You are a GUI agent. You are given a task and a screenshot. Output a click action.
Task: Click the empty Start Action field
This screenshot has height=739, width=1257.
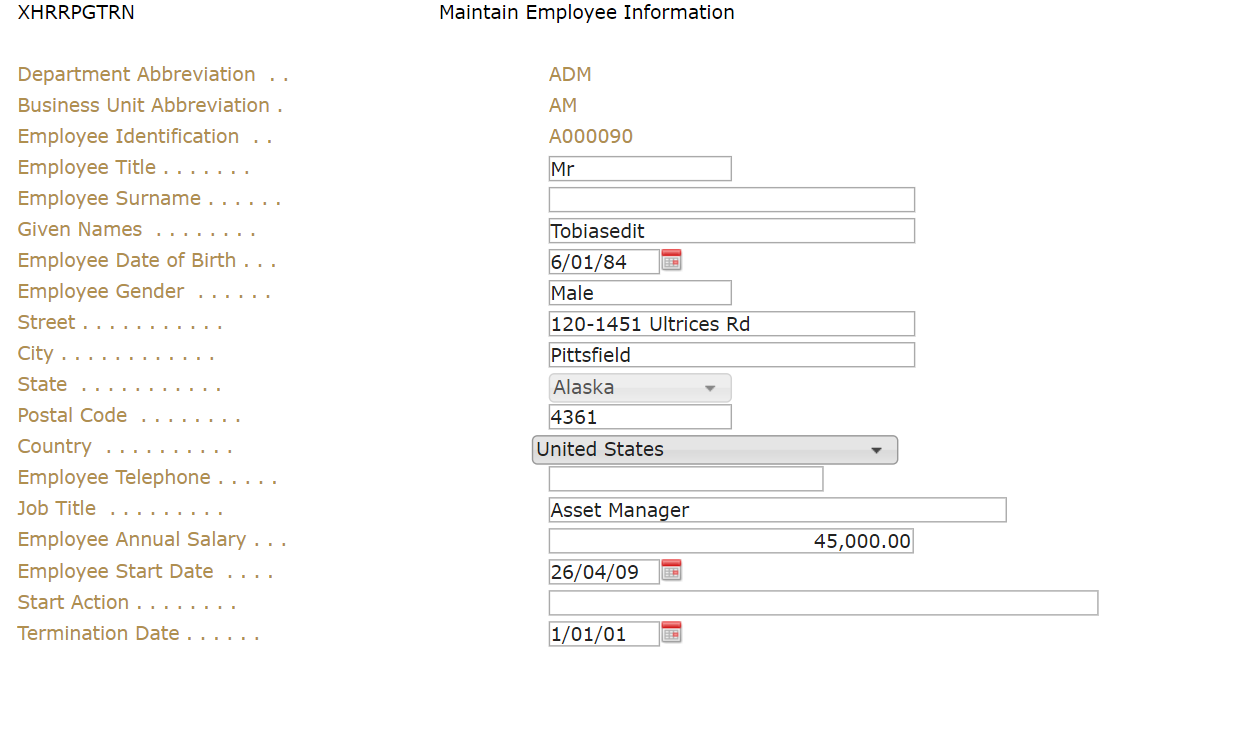tap(823, 603)
